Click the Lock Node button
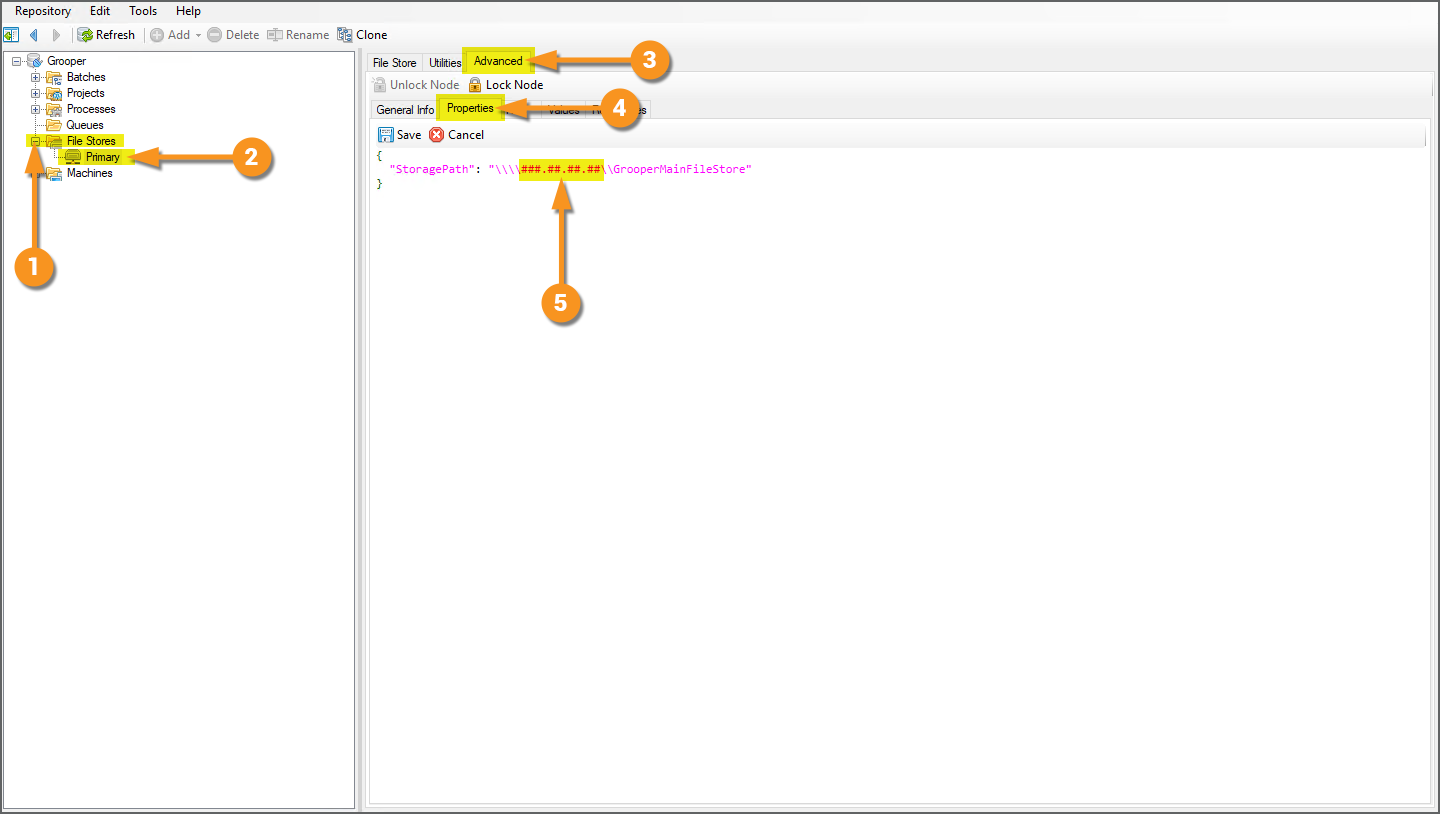Viewport: 1440px width, 814px height. click(x=506, y=85)
